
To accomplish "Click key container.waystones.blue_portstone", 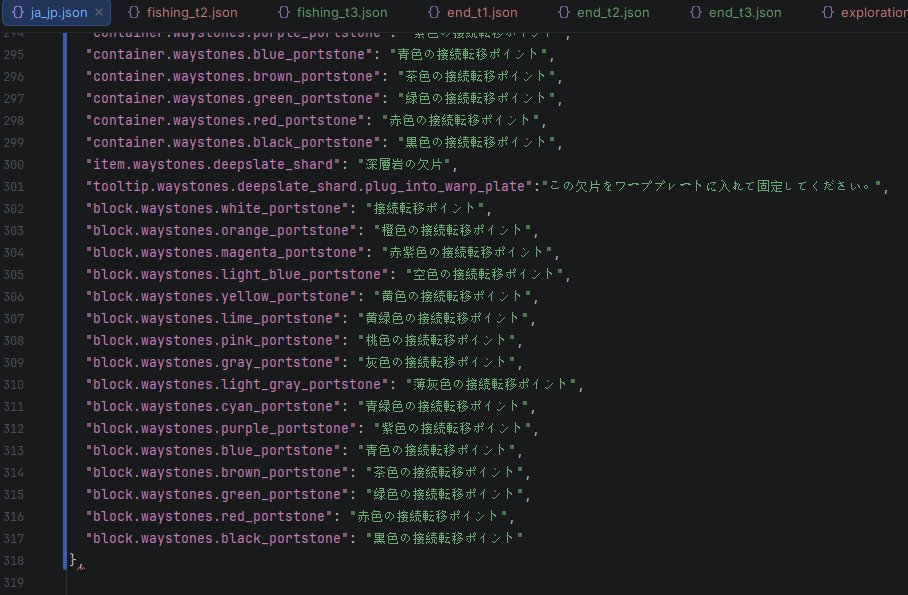I will (229, 54).
